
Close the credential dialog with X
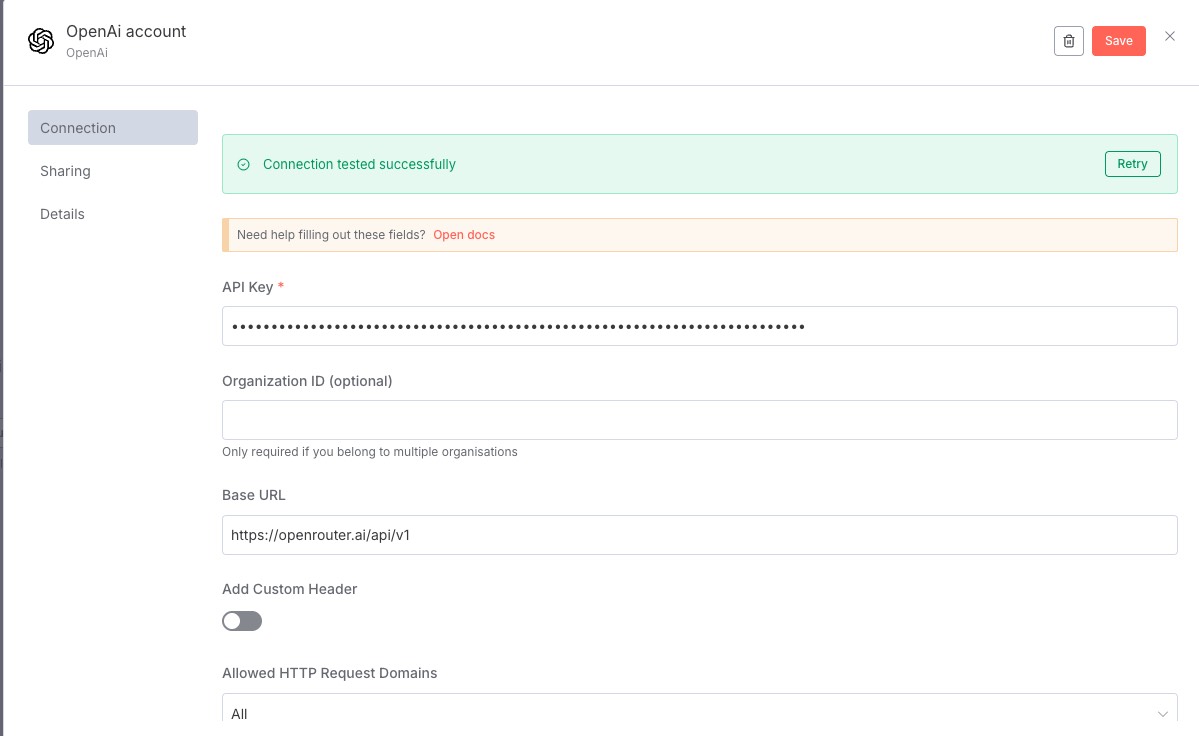click(1169, 37)
